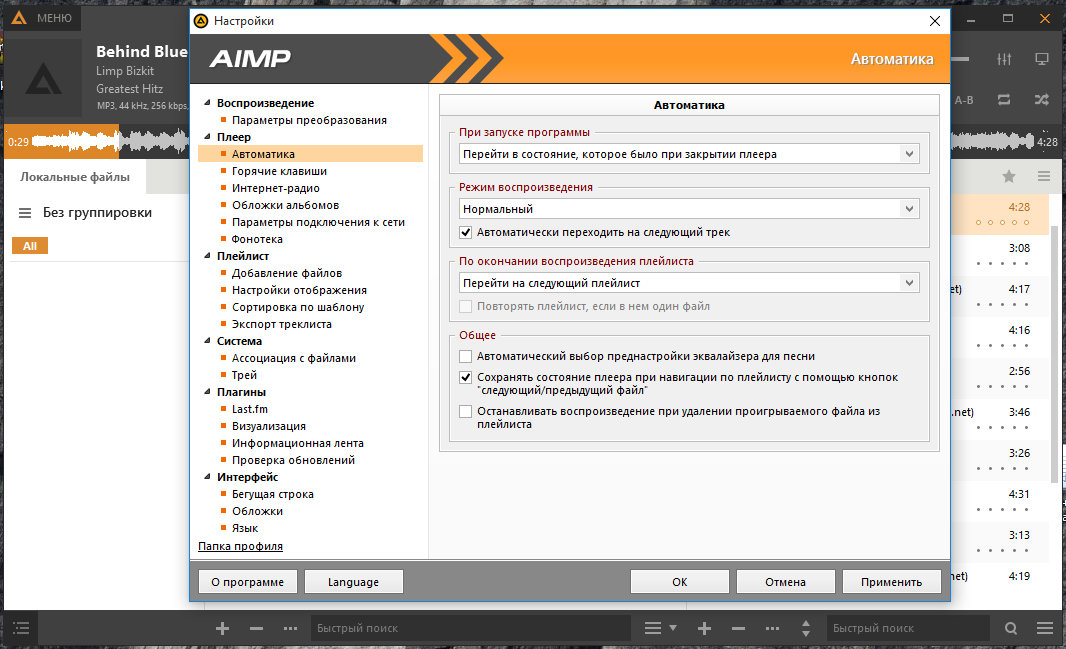The width and height of the screenshot is (1066, 649).
Task: Open the AIMP main МЕНЮ button
Action: (42, 18)
